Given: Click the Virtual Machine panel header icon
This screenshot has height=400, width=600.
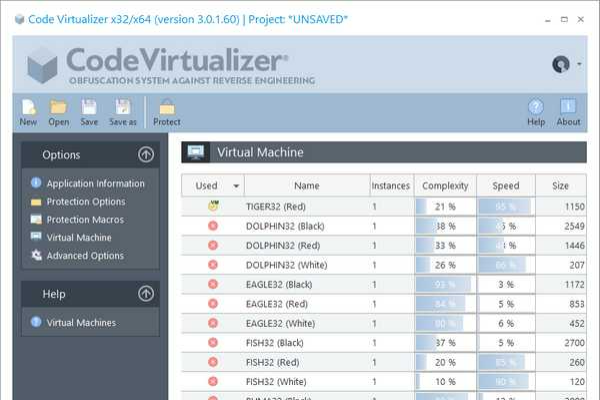Looking at the screenshot, I should pos(197,153).
